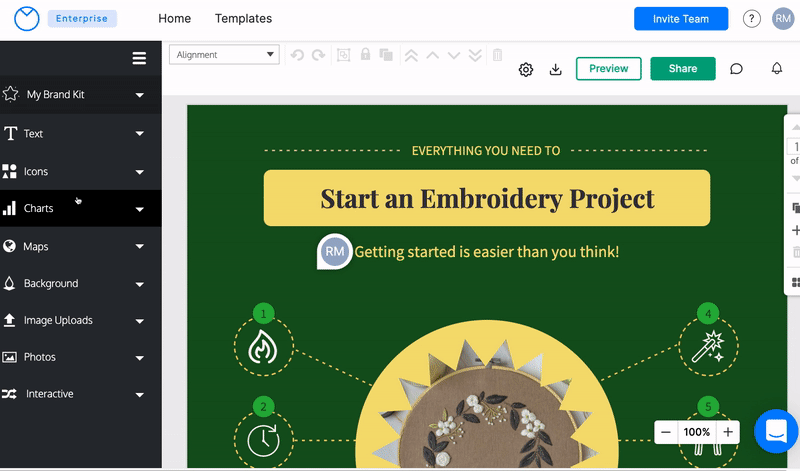Expand the Icons section arrow
This screenshot has height=471, width=800.
click(x=140, y=172)
